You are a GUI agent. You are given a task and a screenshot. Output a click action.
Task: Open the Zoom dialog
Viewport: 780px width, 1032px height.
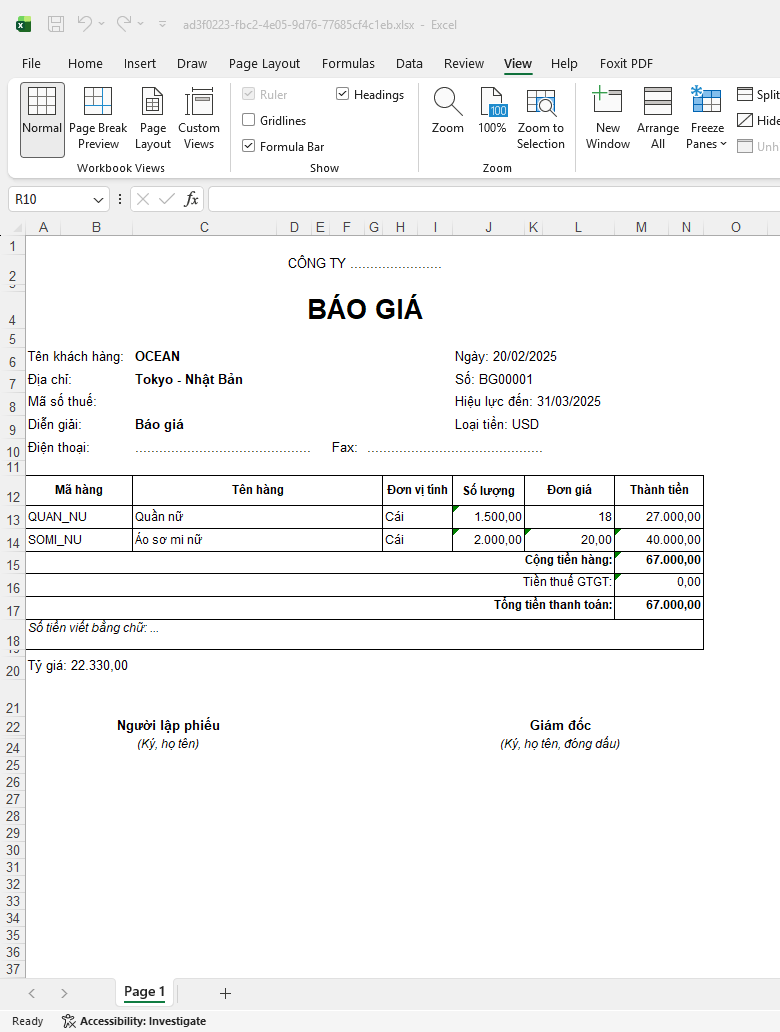(448, 112)
